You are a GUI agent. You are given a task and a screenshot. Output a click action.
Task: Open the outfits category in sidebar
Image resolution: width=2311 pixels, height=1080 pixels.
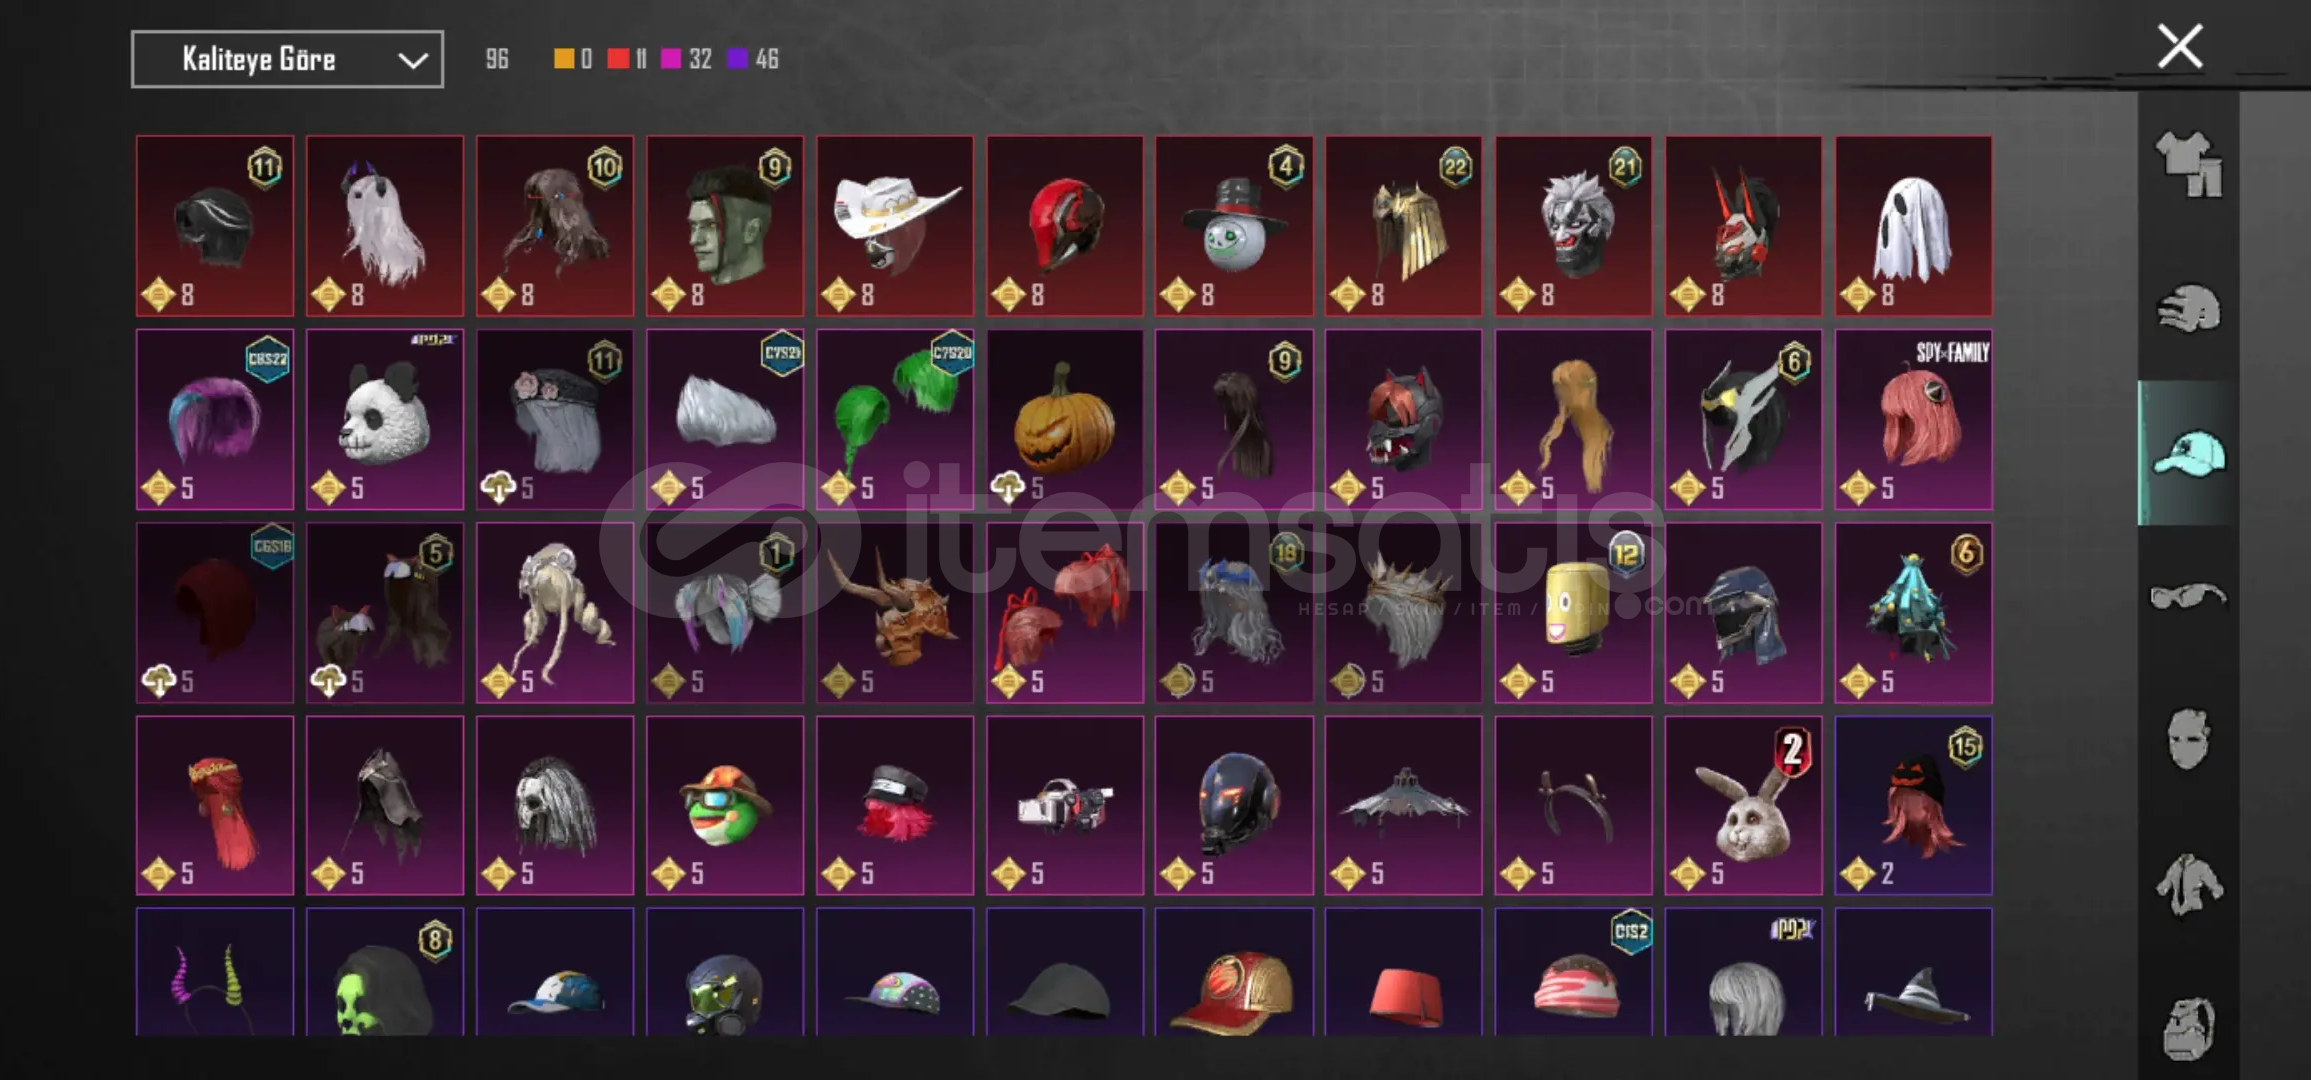click(x=2189, y=163)
